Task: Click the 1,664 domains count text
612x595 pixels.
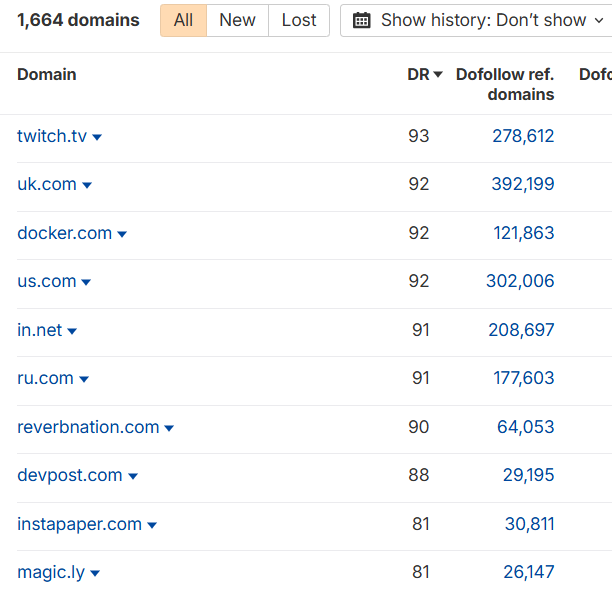Action: coord(78,20)
